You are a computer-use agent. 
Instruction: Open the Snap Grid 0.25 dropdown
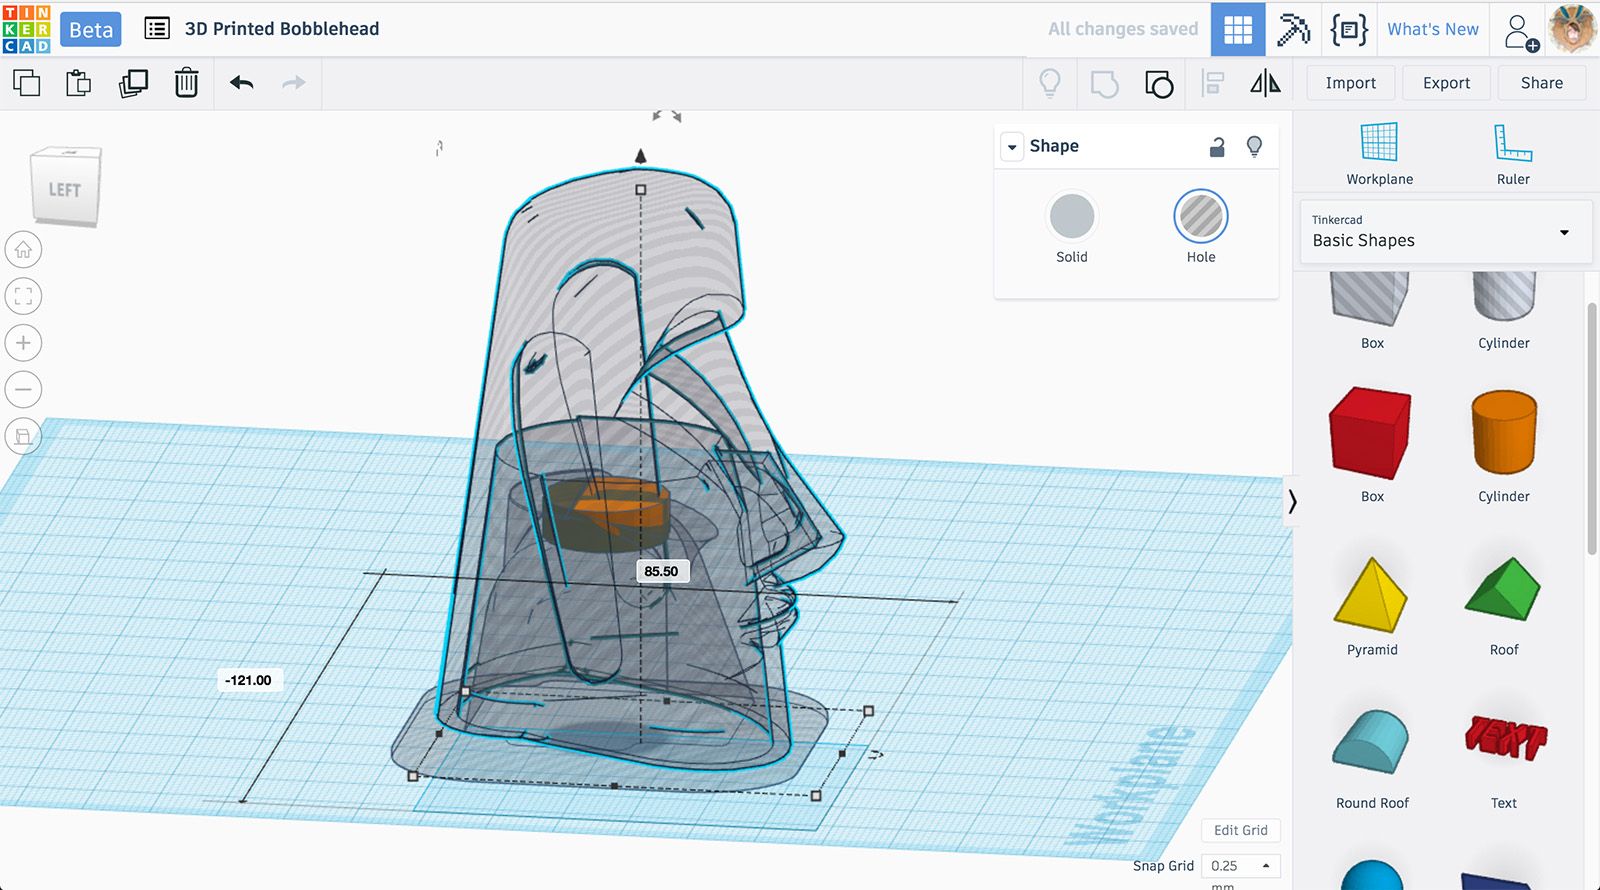pos(1240,866)
